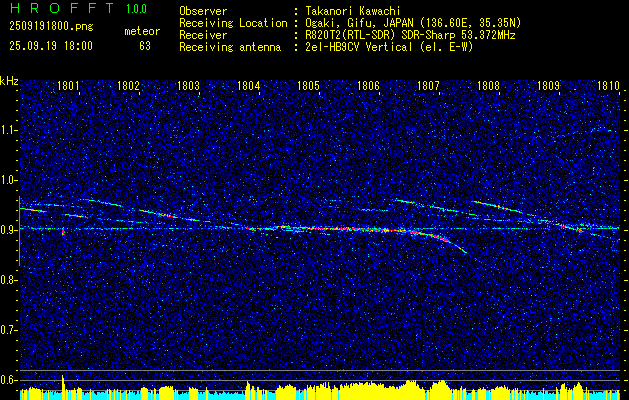Screen dimensions: 629x400
Task: Click the 1803 time marker
Action: (x=189, y=86)
